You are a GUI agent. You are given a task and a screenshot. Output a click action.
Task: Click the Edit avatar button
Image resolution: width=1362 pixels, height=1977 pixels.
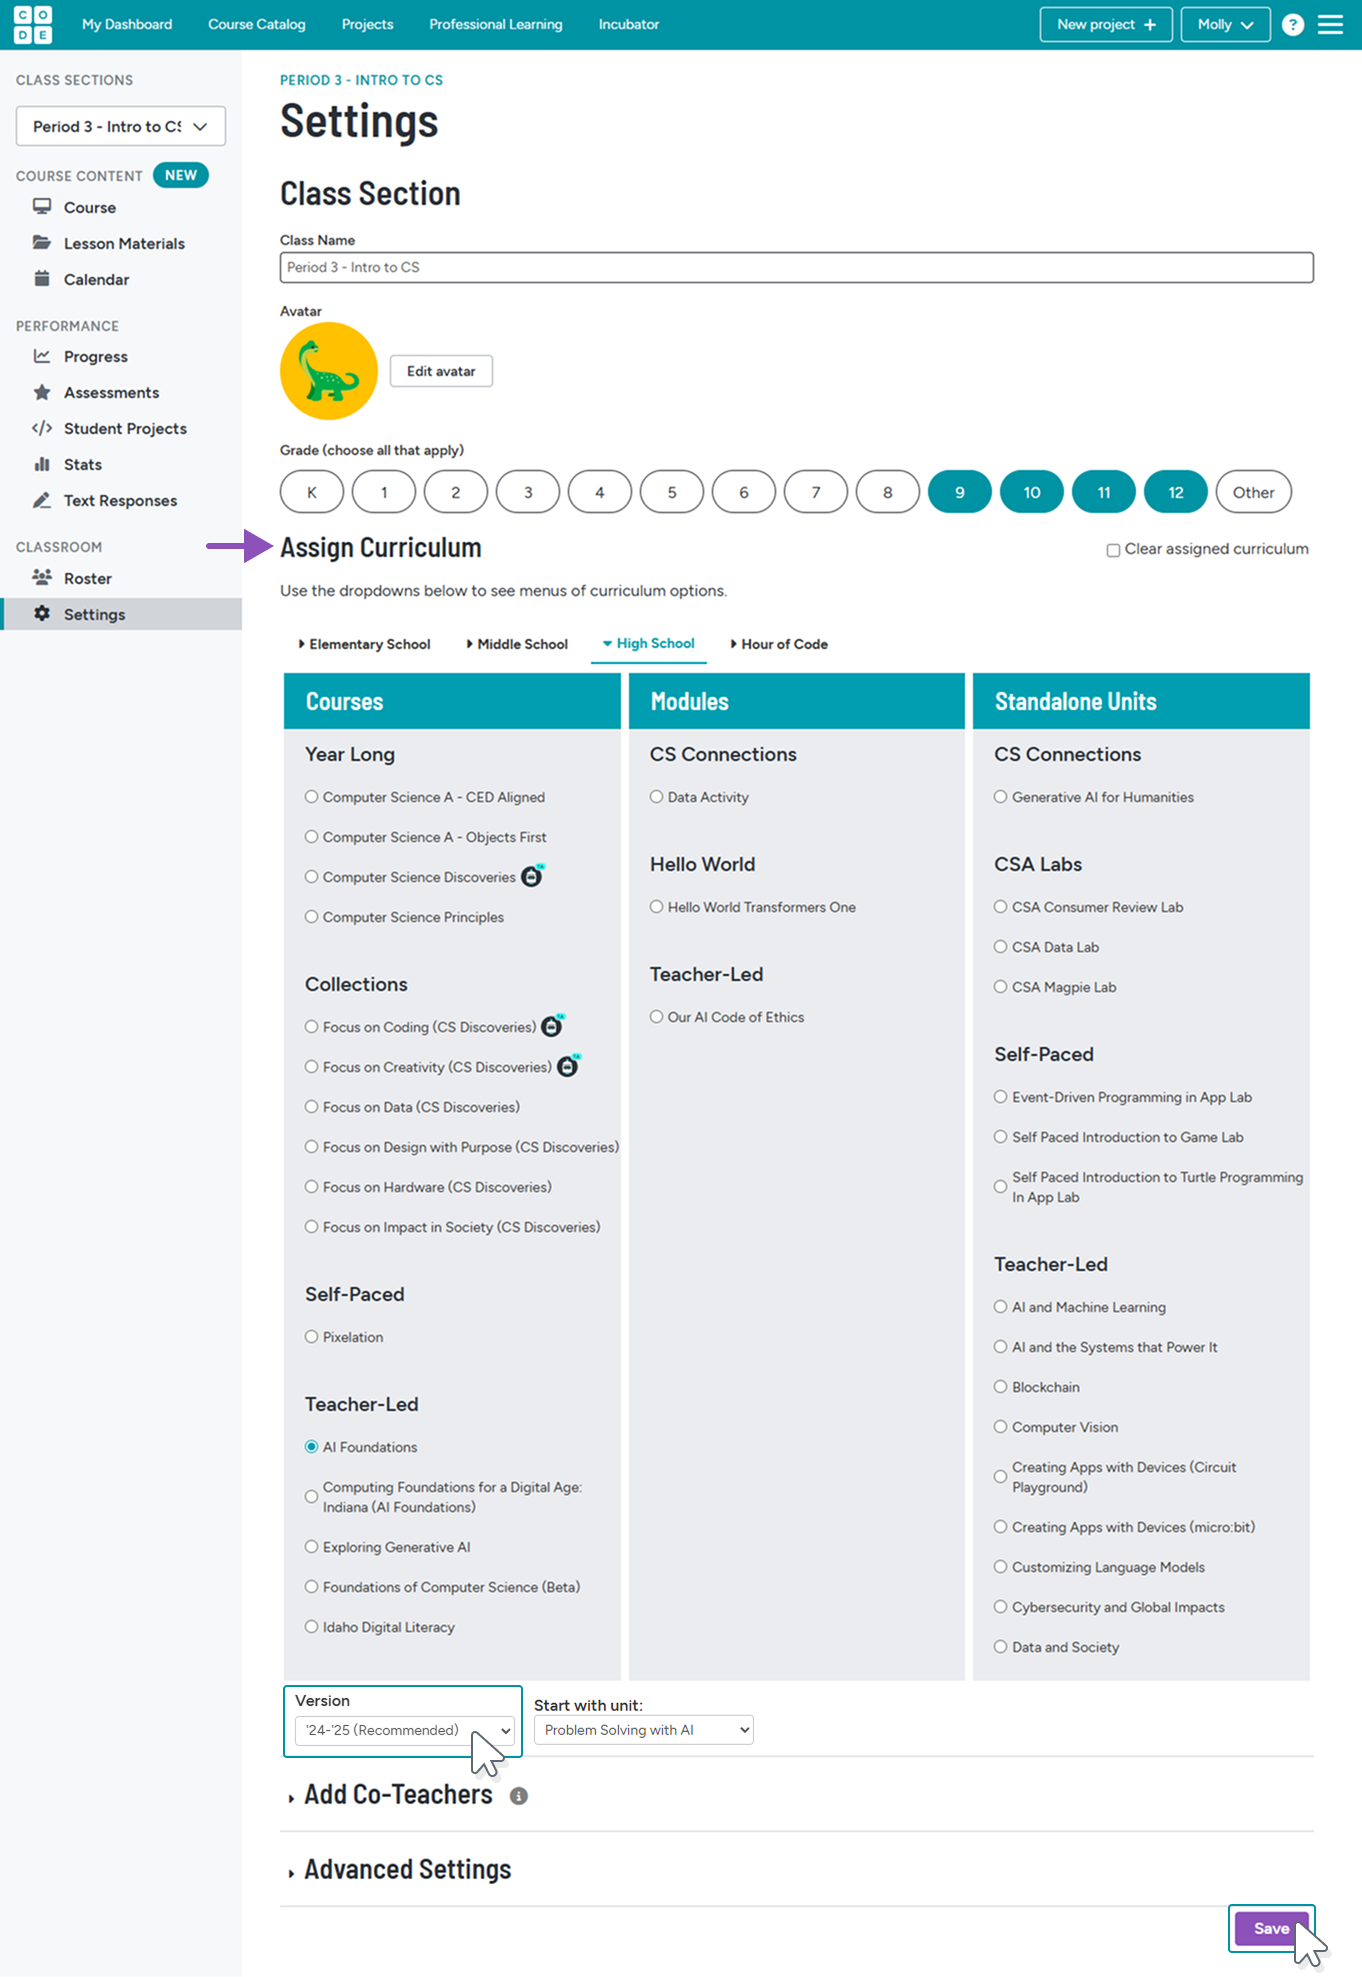(441, 371)
